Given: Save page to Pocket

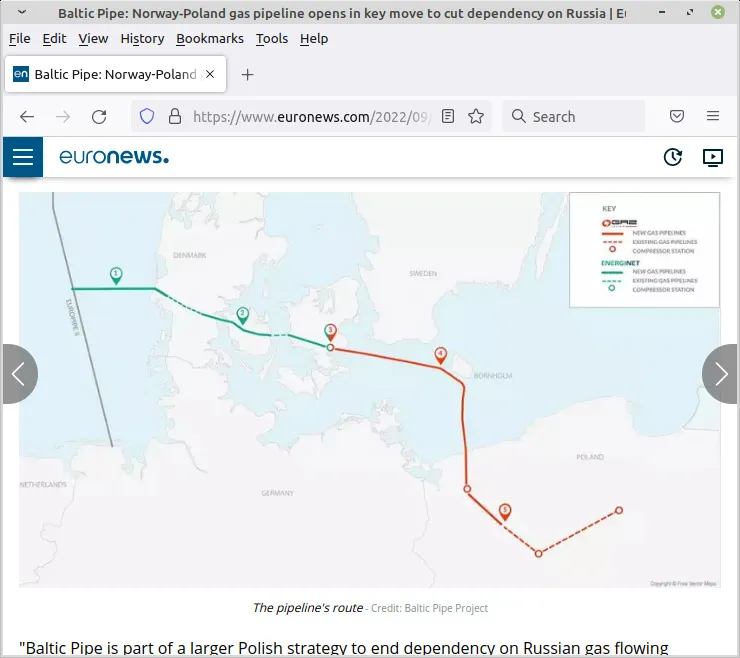Looking at the screenshot, I should (677, 116).
